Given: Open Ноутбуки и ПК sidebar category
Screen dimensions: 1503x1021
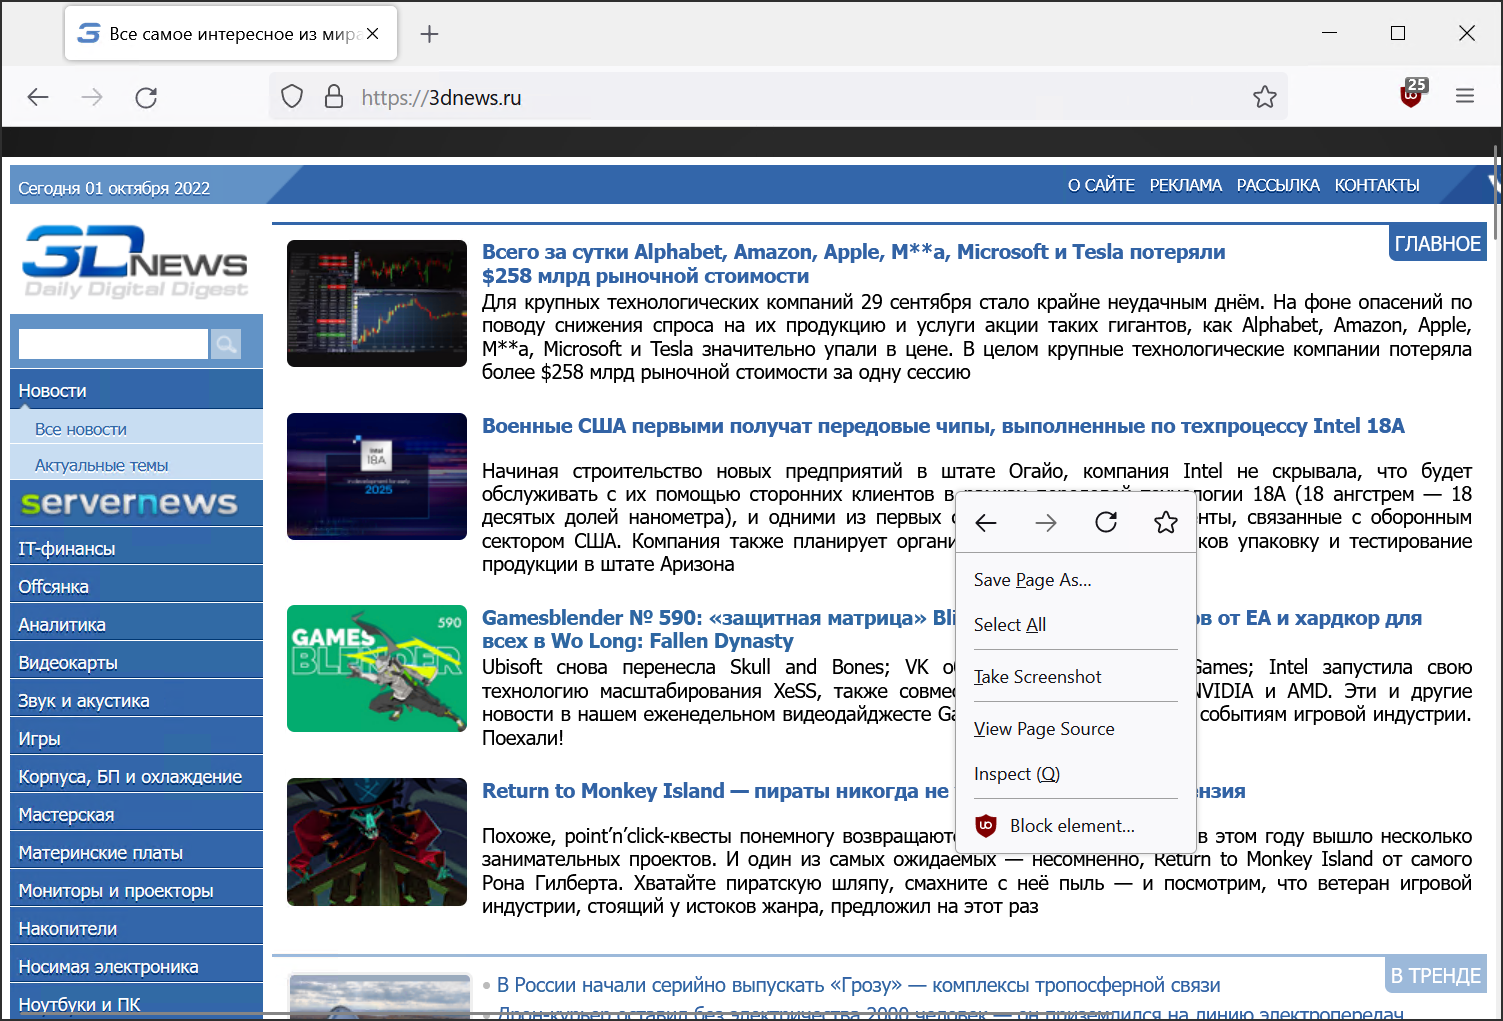Looking at the screenshot, I should (136, 1003).
